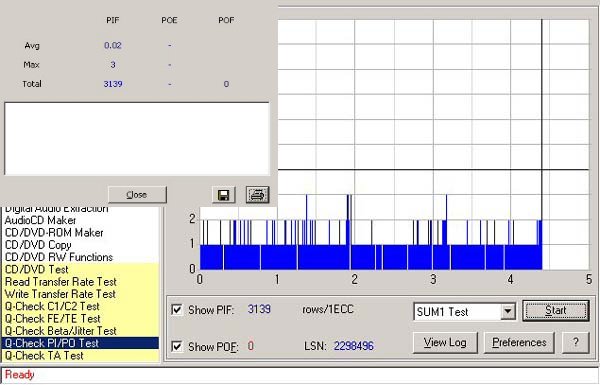The width and height of the screenshot is (600, 385).
Task: Click the PIF Avg value 0.02
Action: click(x=113, y=45)
